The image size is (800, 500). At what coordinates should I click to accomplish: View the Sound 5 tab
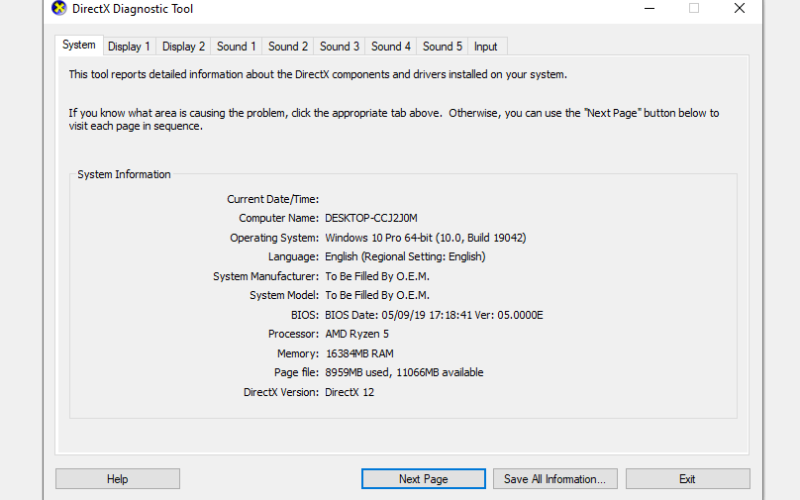coord(442,46)
